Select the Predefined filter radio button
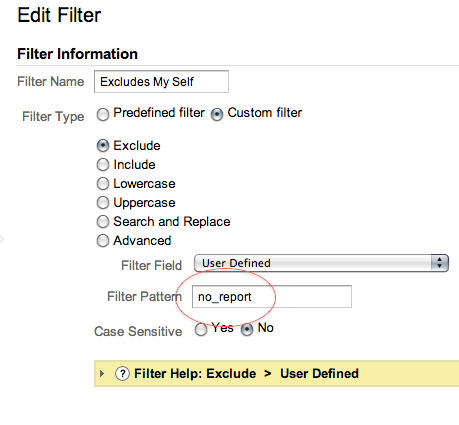The height and width of the screenshot is (425, 459). pyautogui.click(x=103, y=115)
